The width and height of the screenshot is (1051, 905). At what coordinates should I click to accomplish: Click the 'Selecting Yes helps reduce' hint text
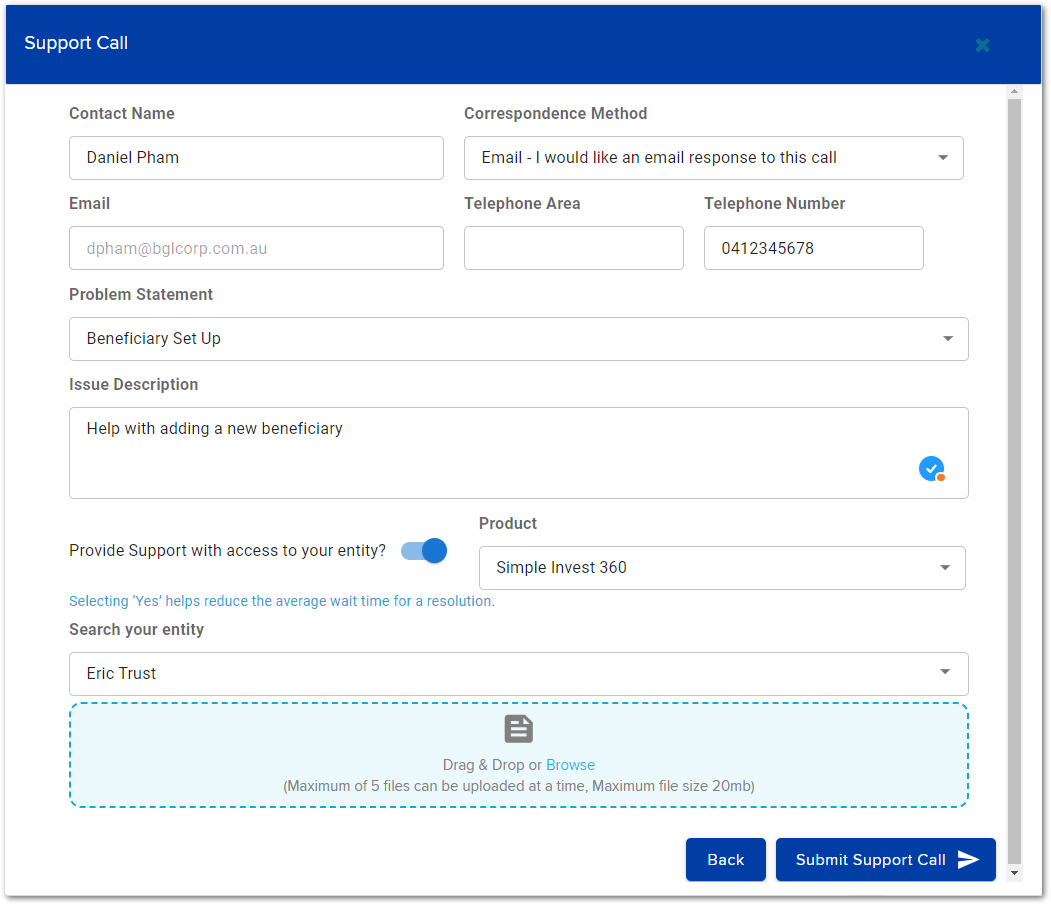click(x=282, y=601)
